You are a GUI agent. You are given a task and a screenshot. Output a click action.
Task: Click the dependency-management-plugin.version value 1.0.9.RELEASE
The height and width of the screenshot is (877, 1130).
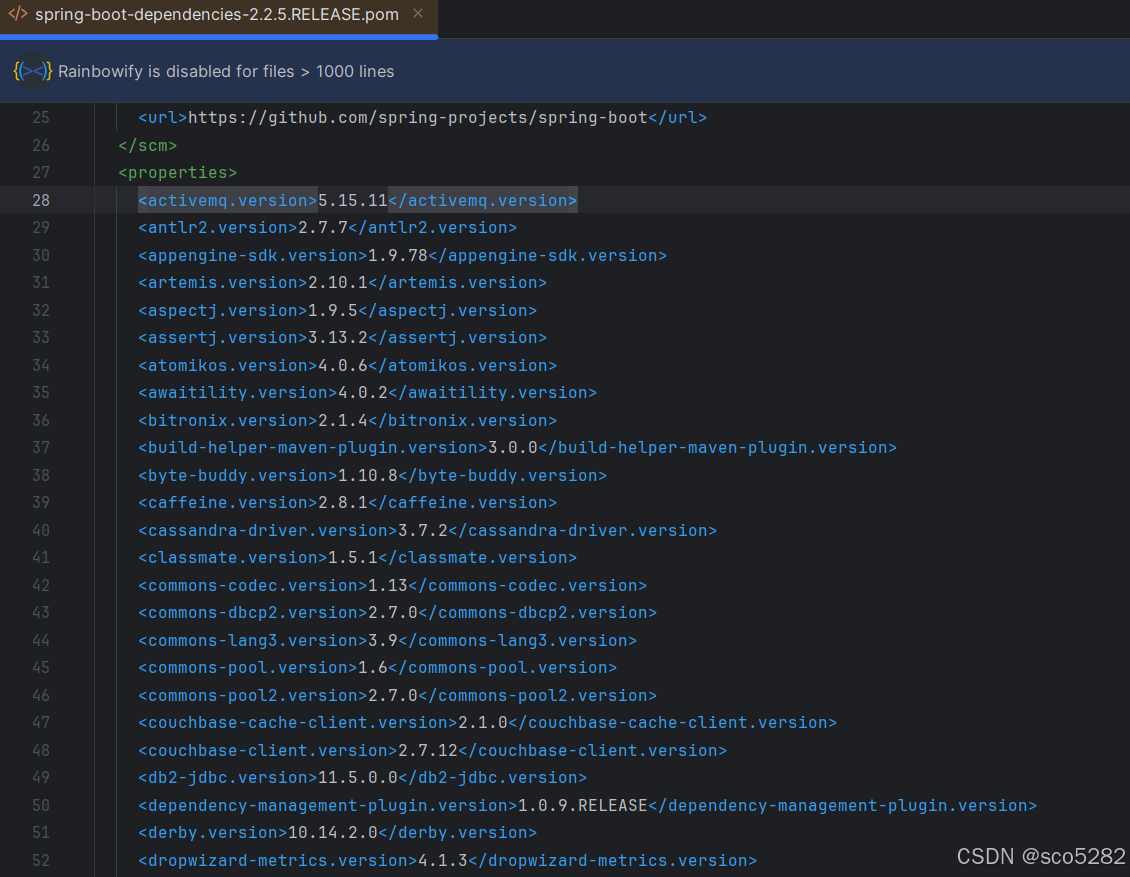[583, 806]
